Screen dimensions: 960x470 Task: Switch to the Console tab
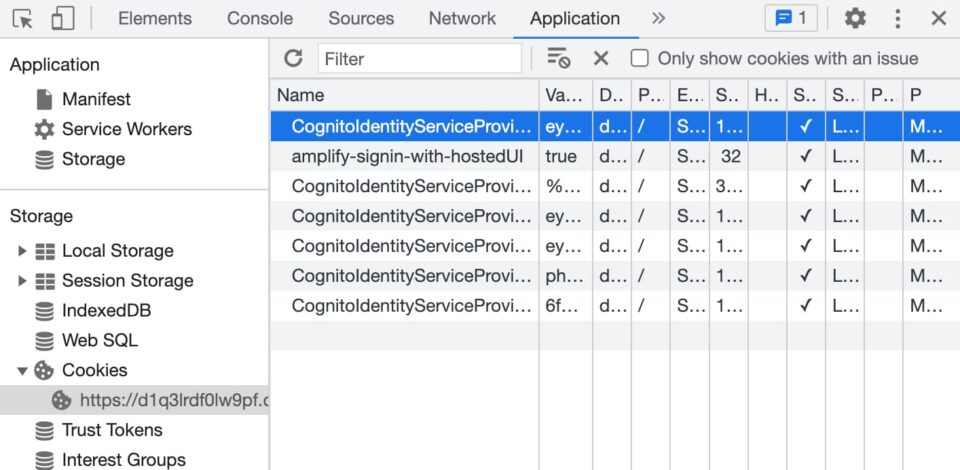coord(262,19)
